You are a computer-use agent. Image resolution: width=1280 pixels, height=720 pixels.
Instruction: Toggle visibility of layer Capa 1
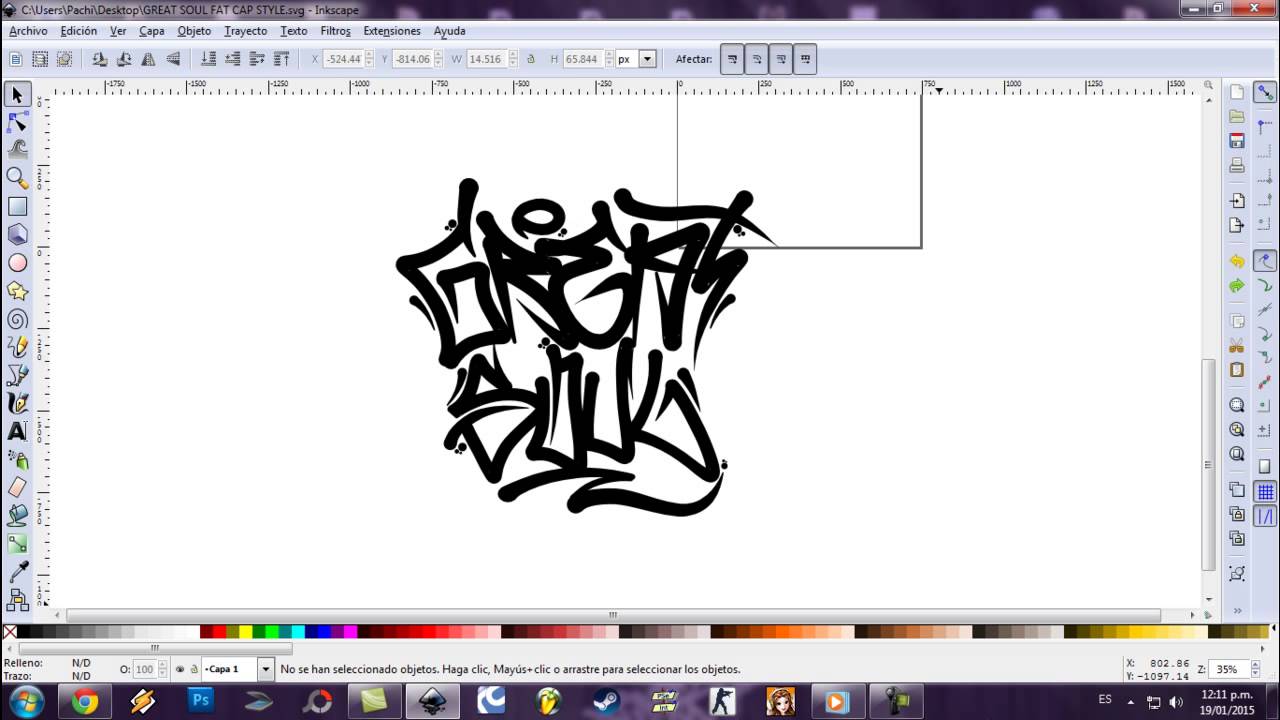[180, 669]
